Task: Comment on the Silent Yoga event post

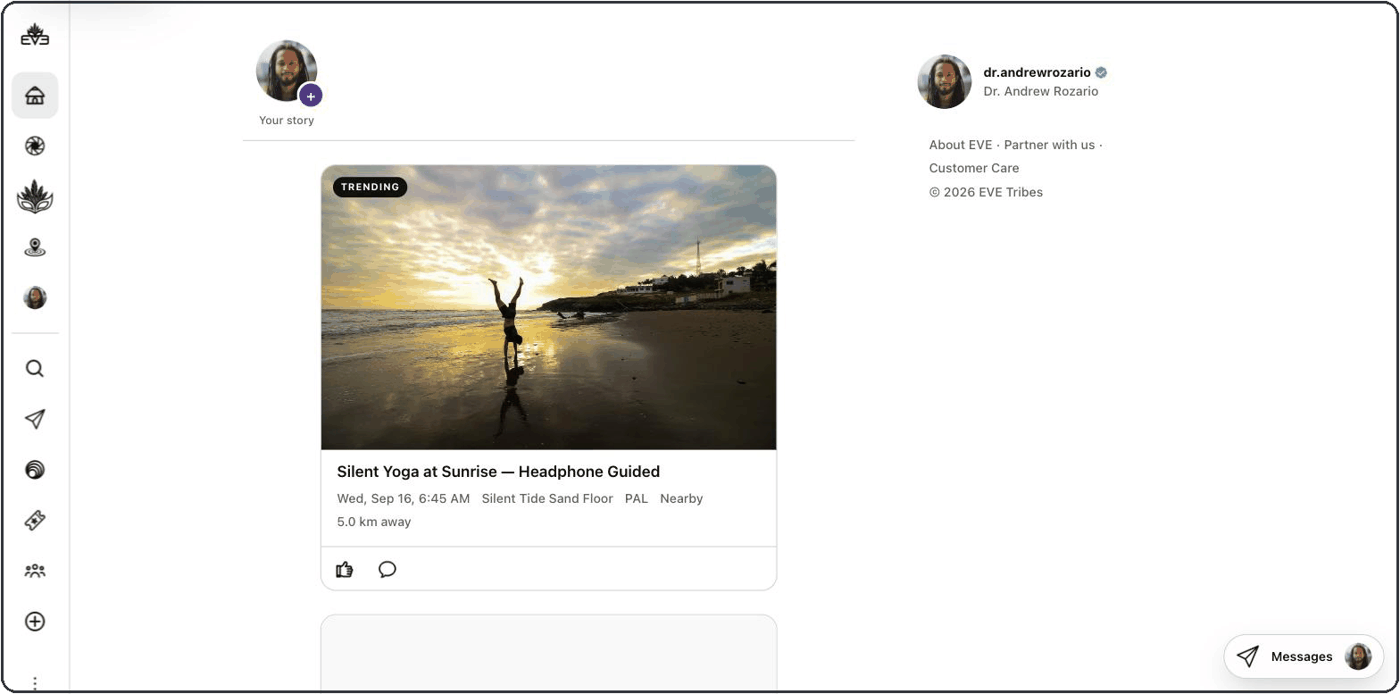Action: tap(387, 570)
